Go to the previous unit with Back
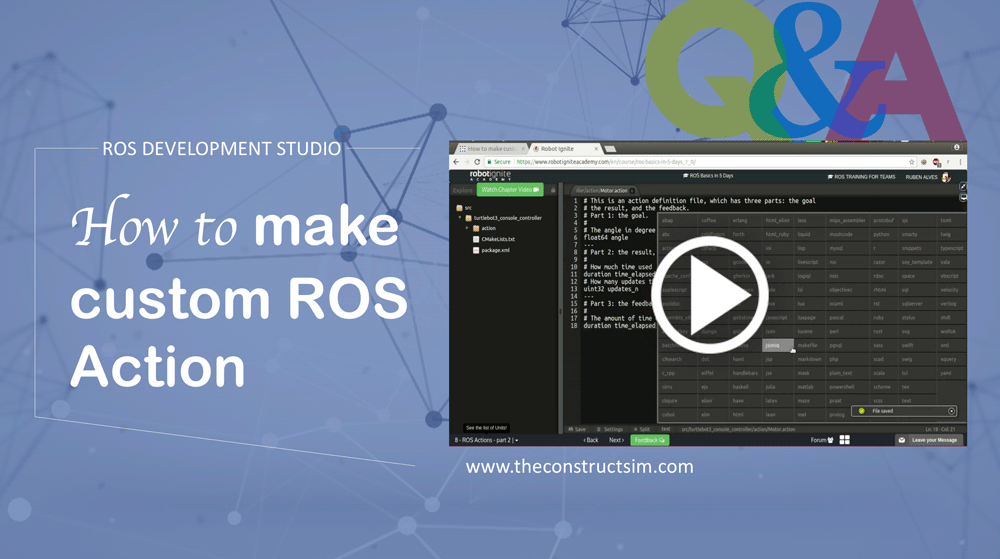The height and width of the screenshot is (559, 1000). click(x=591, y=440)
